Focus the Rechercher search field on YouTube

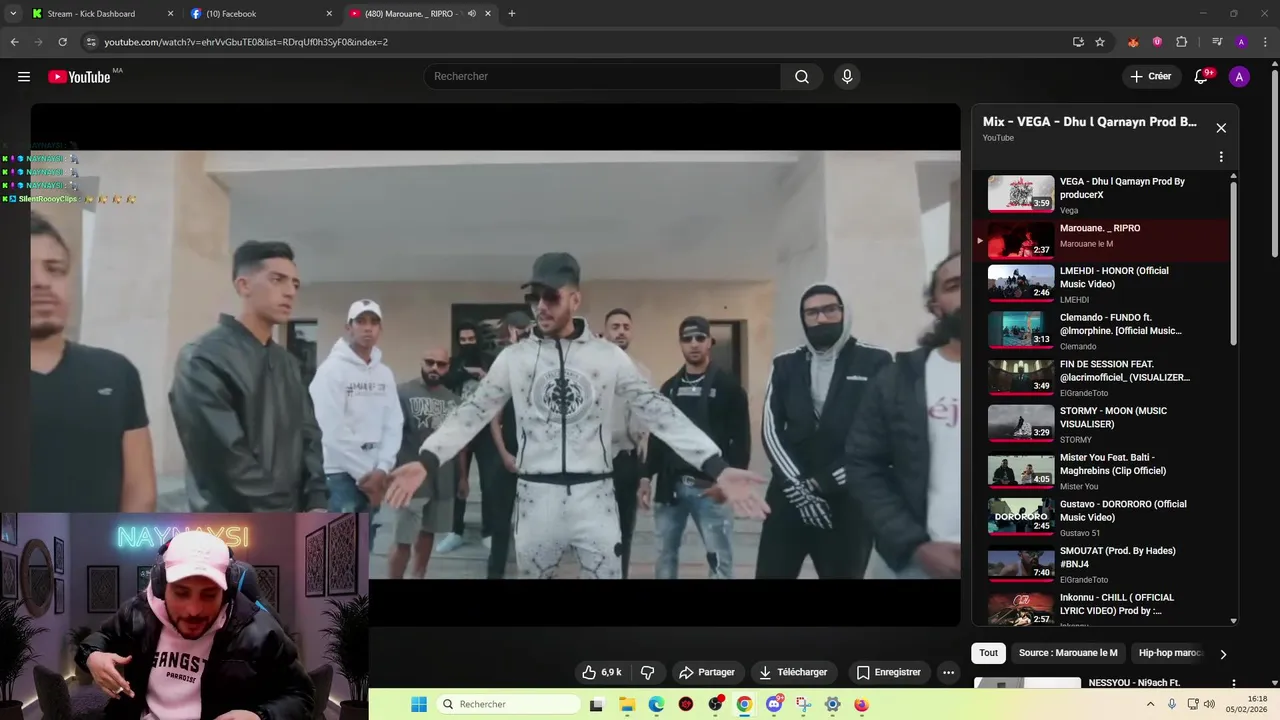[602, 77]
